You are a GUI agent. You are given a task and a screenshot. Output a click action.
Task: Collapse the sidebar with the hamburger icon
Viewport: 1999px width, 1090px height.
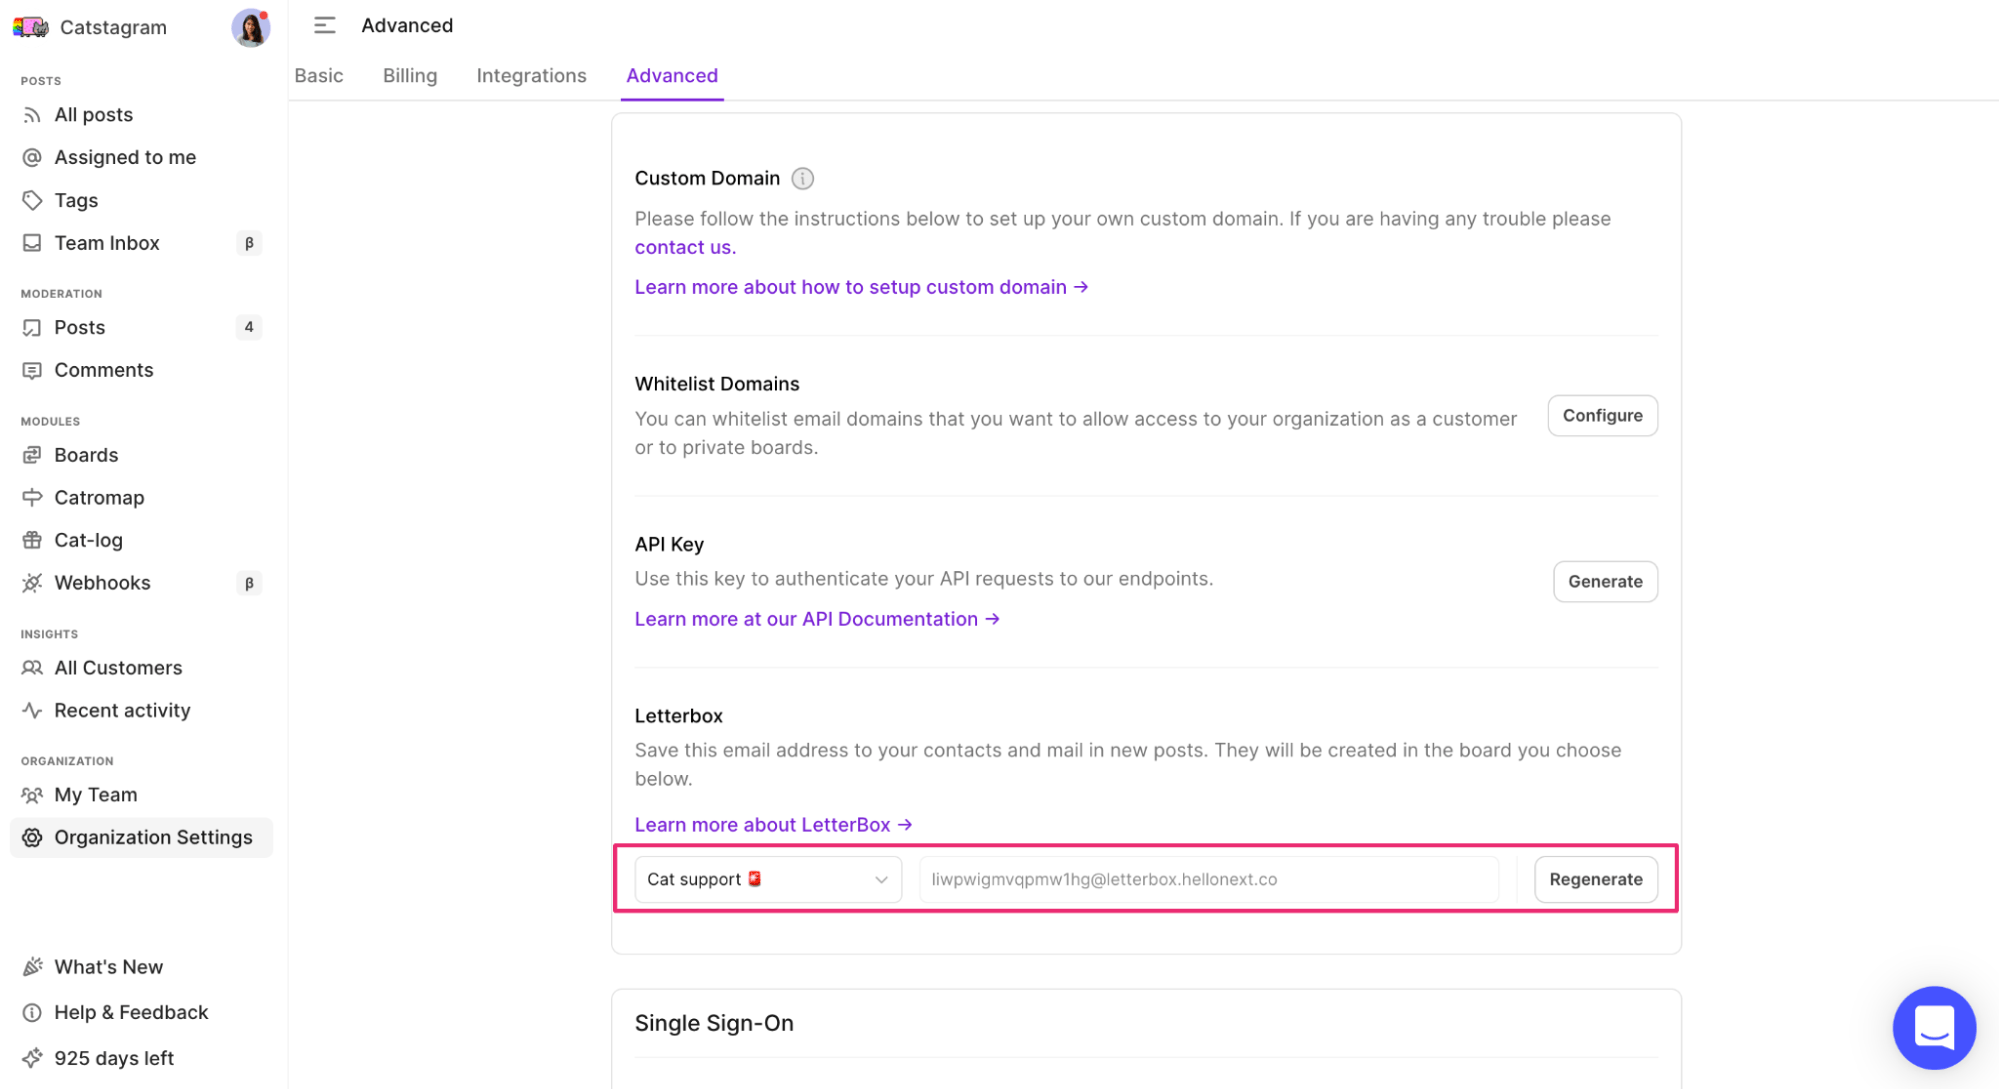coord(324,25)
